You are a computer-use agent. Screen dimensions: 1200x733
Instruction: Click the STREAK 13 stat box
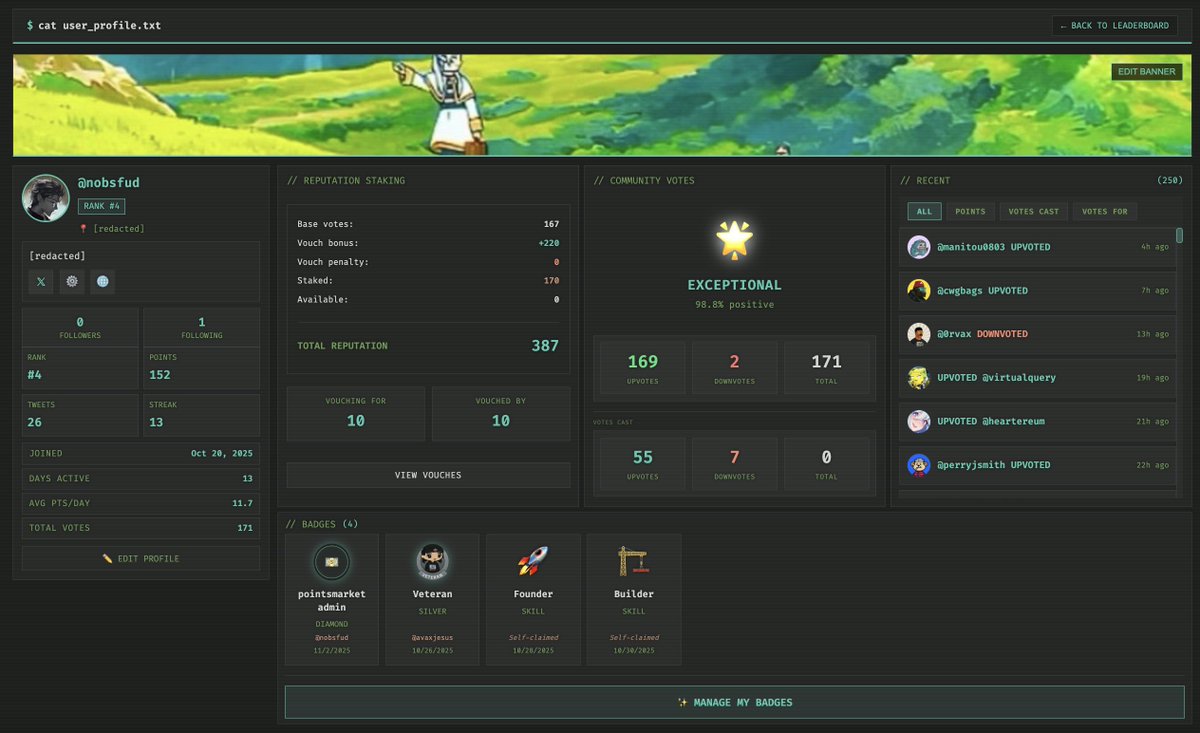[202, 415]
